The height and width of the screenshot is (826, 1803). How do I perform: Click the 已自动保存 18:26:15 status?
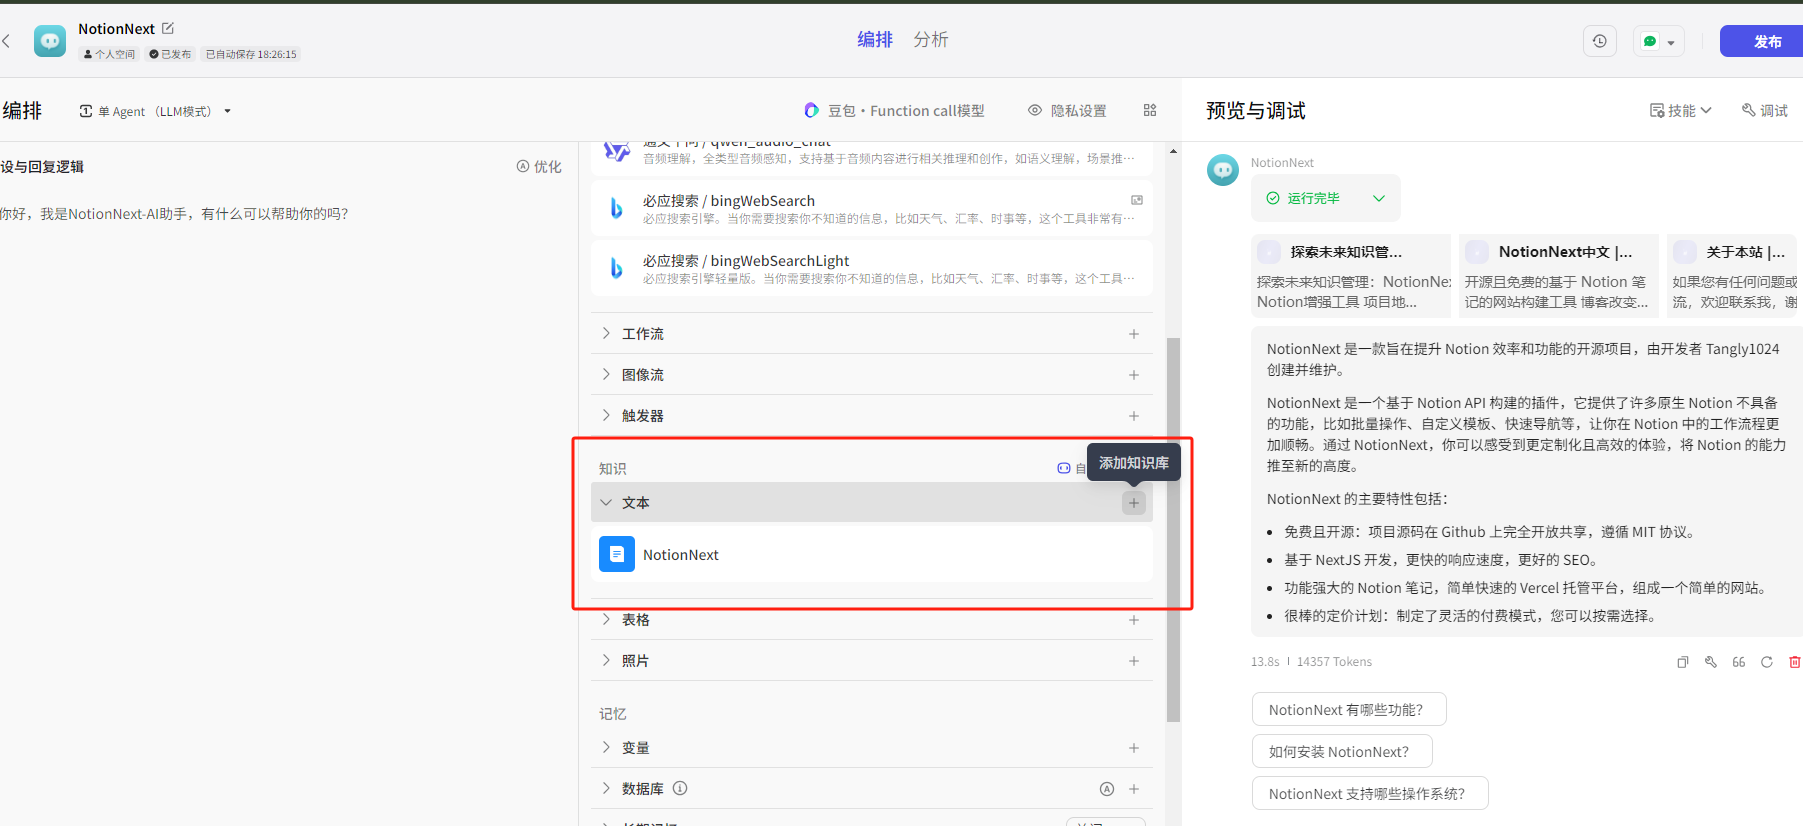[251, 54]
